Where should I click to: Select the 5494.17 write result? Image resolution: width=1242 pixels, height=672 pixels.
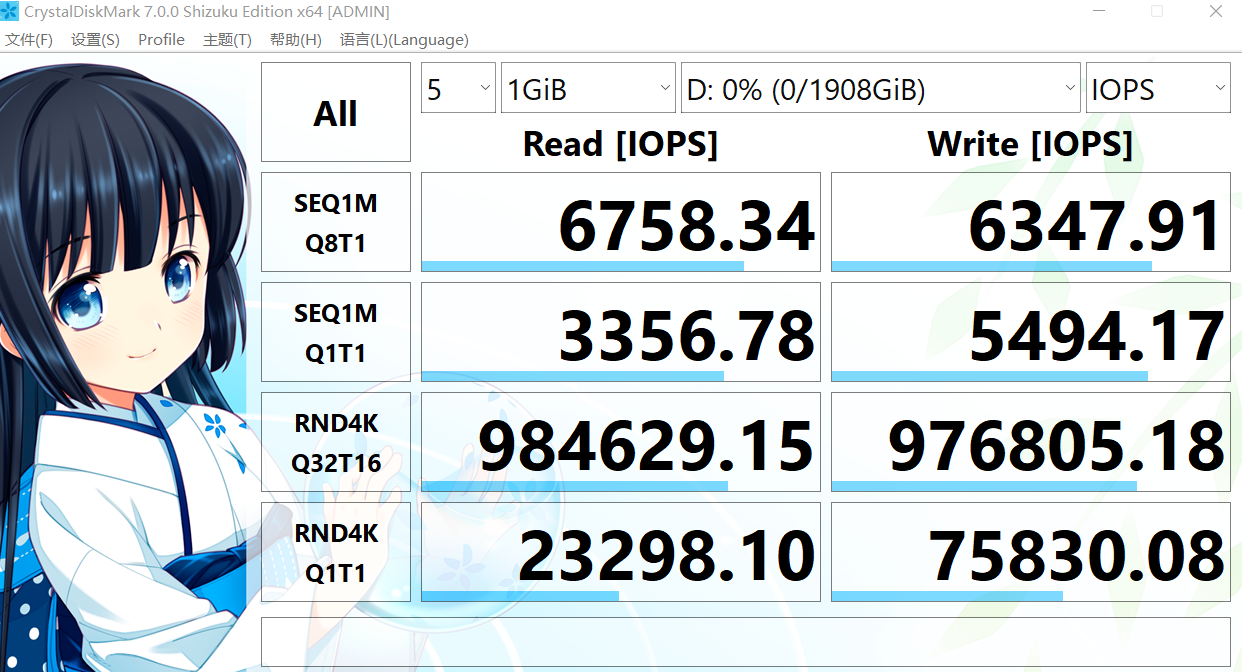pos(1031,332)
